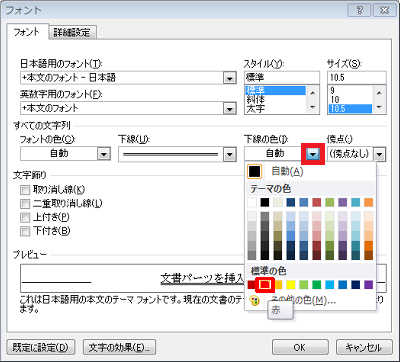Screen dimensions: 400x362
Task: Click style list scroll-up arrow
Action: click(312, 92)
